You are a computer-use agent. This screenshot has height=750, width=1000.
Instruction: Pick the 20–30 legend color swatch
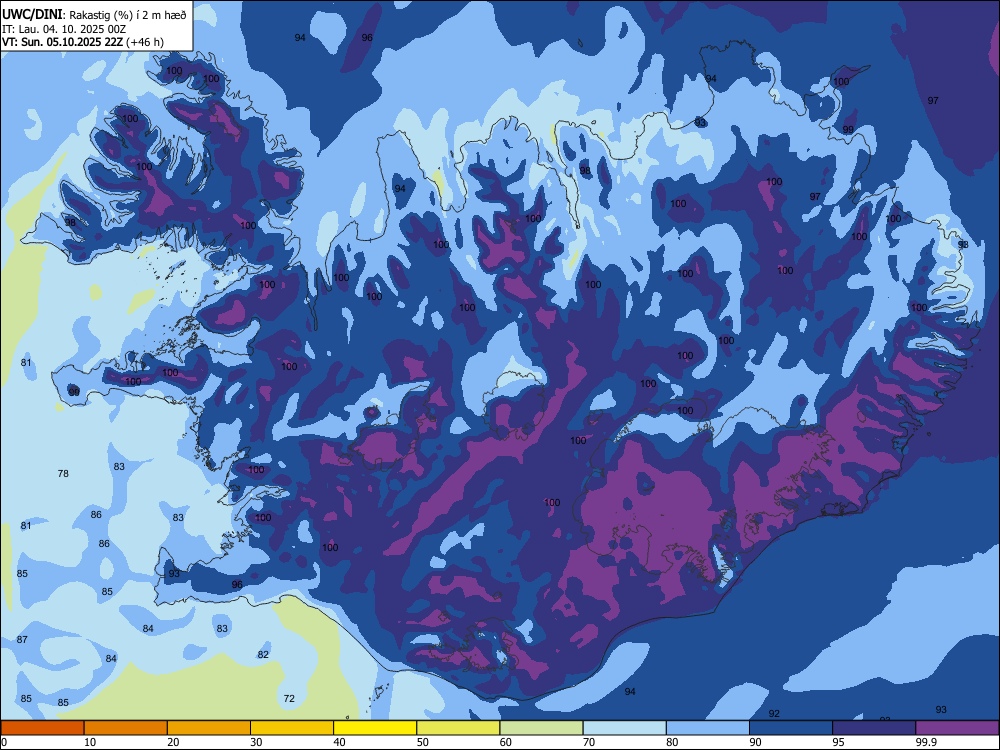[209, 728]
